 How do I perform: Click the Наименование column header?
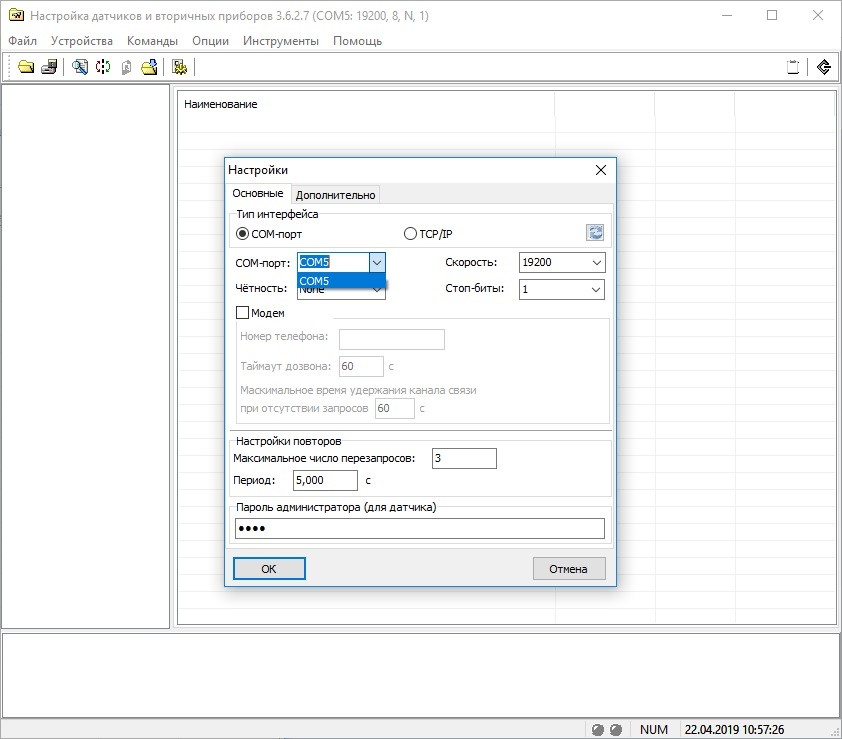coord(221,104)
